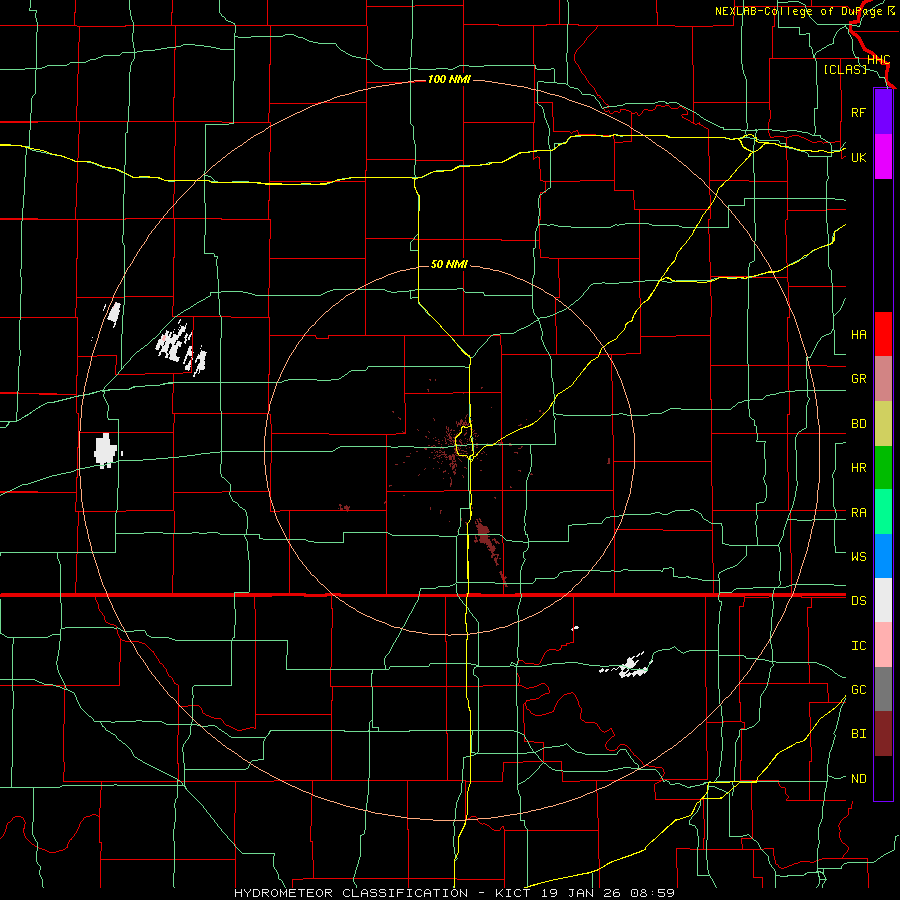Click the HYDROMETEOR CLASSIFICATION title text
This screenshot has width=900, height=900.
point(351,893)
